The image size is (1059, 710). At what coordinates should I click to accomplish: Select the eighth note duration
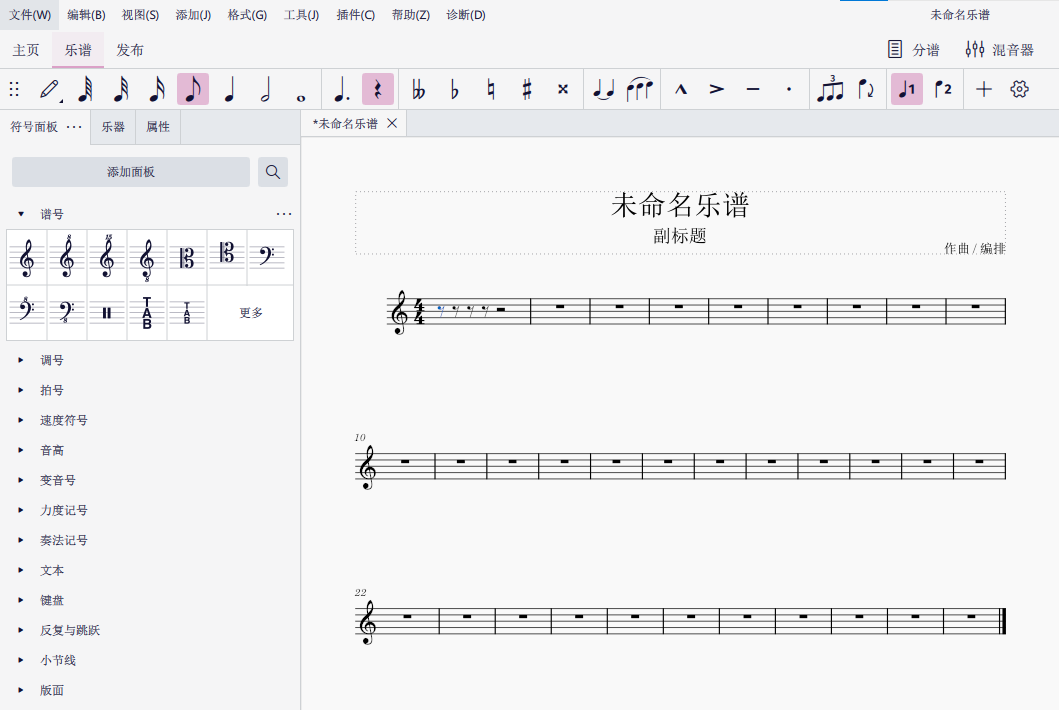(x=192, y=88)
